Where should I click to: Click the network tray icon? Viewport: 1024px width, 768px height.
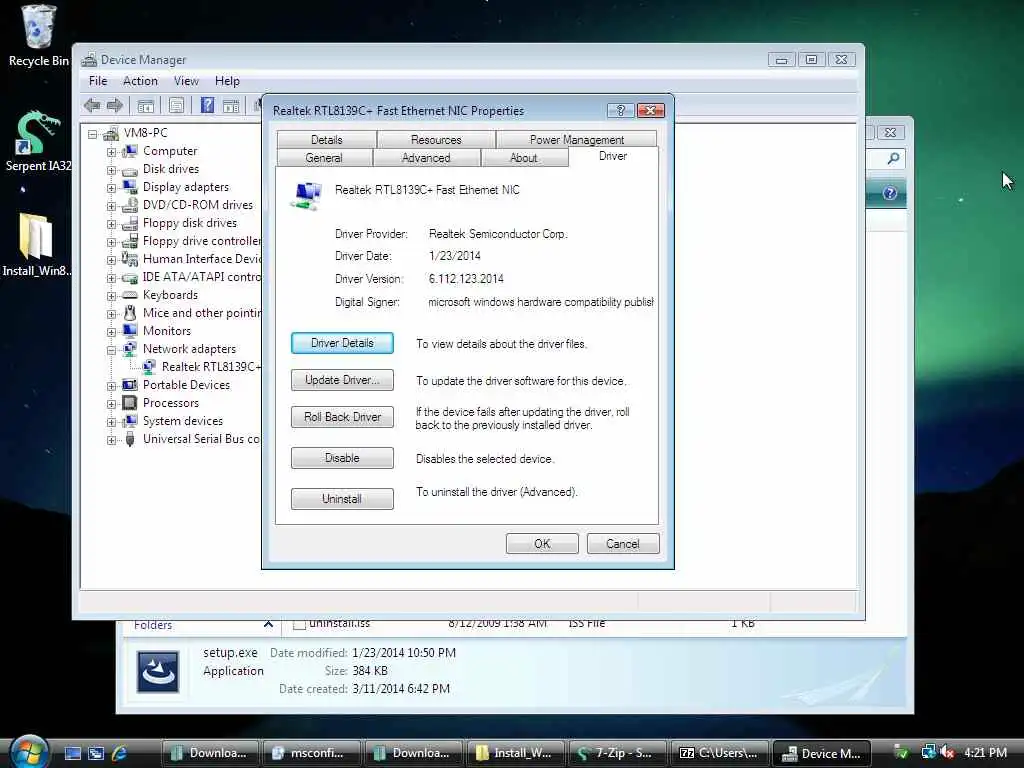[928, 752]
